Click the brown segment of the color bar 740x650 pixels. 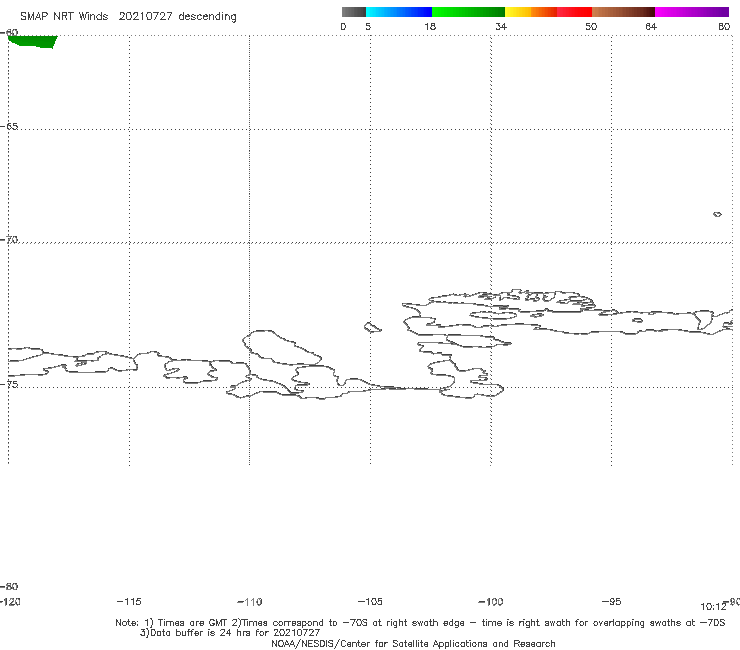(x=623, y=12)
